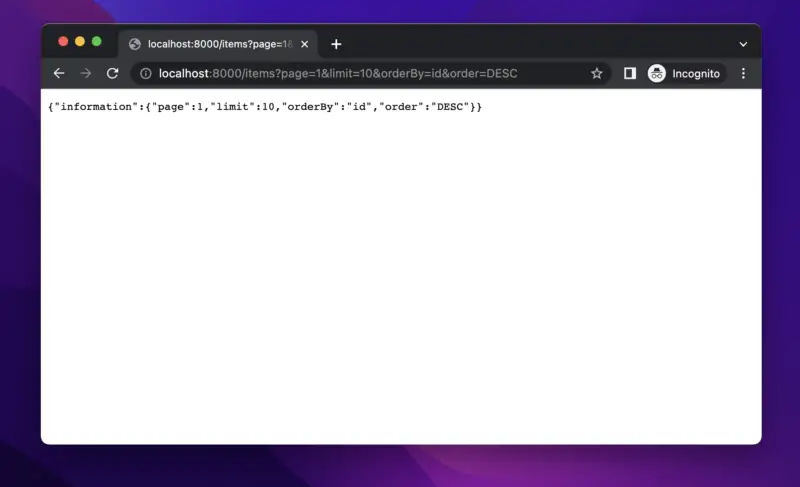Click the yellow minimize window button
The height and width of the screenshot is (487, 800).
pyautogui.click(x=80, y=41)
